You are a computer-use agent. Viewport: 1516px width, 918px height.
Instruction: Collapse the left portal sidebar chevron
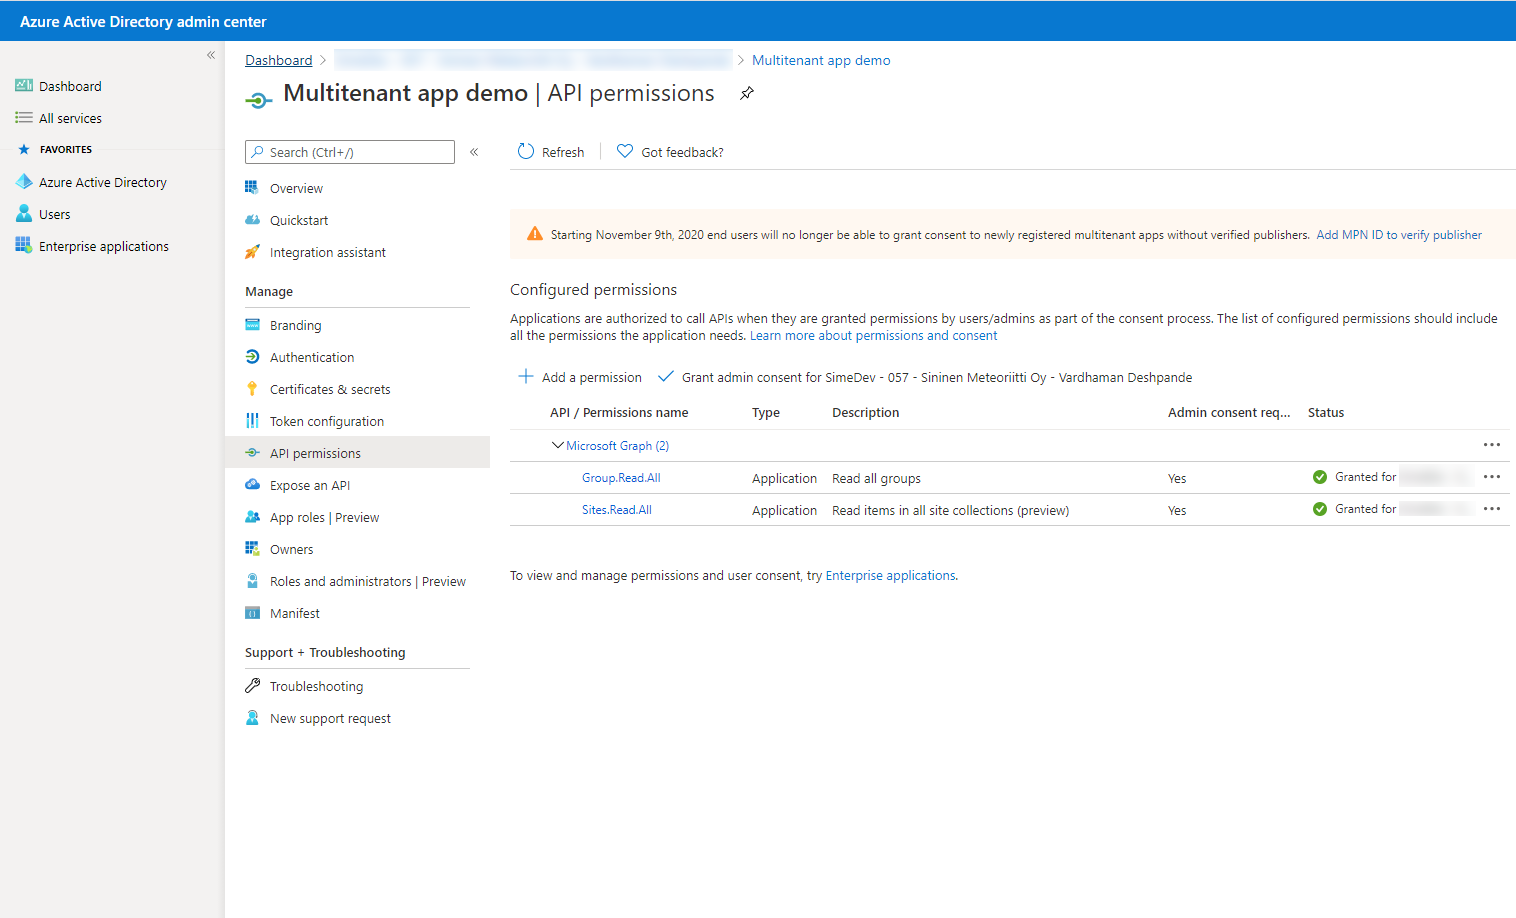tap(211, 55)
